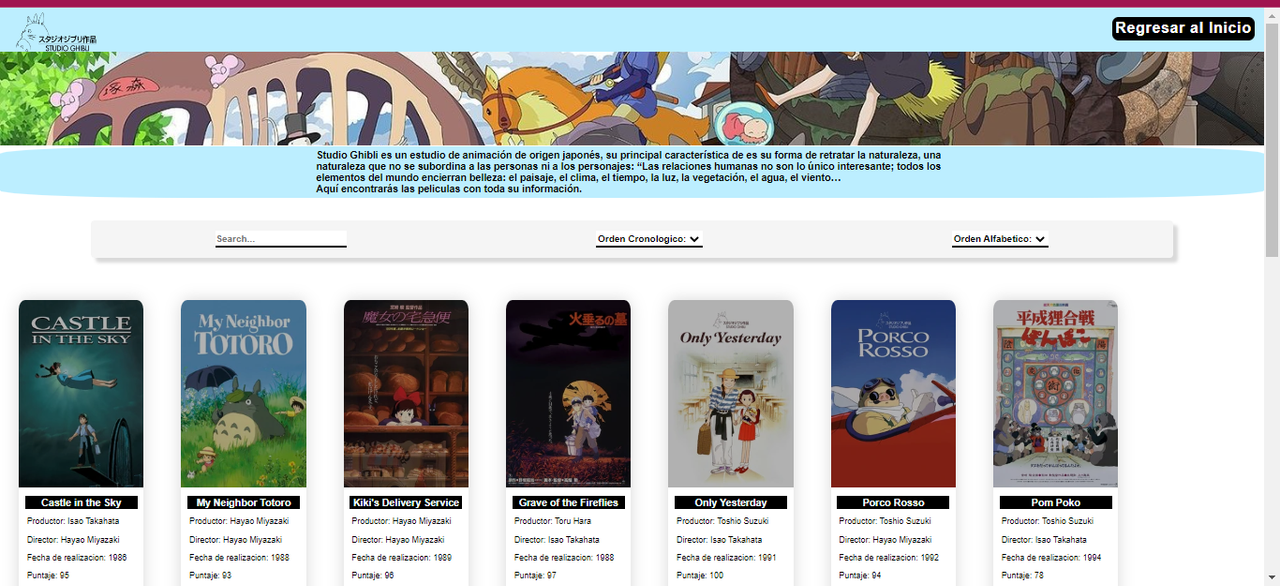This screenshot has height=586, width=1280.
Task: Click the Studio Ghibli Totoro logo
Action: (x=55, y=32)
